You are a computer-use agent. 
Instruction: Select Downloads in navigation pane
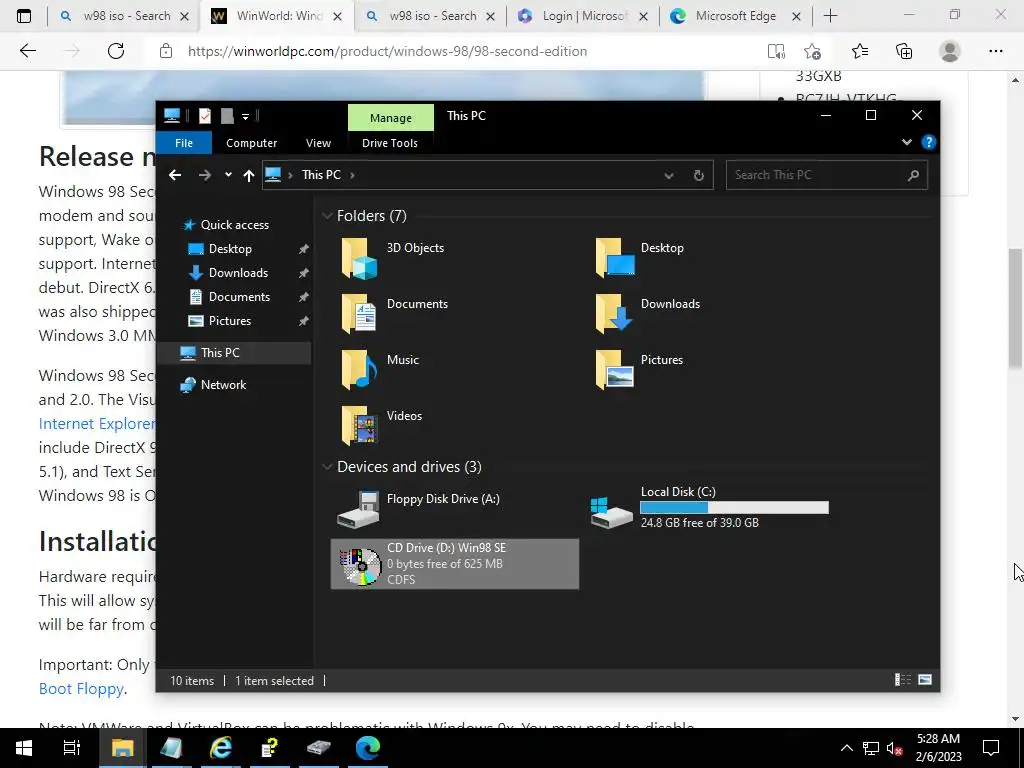[238, 273]
